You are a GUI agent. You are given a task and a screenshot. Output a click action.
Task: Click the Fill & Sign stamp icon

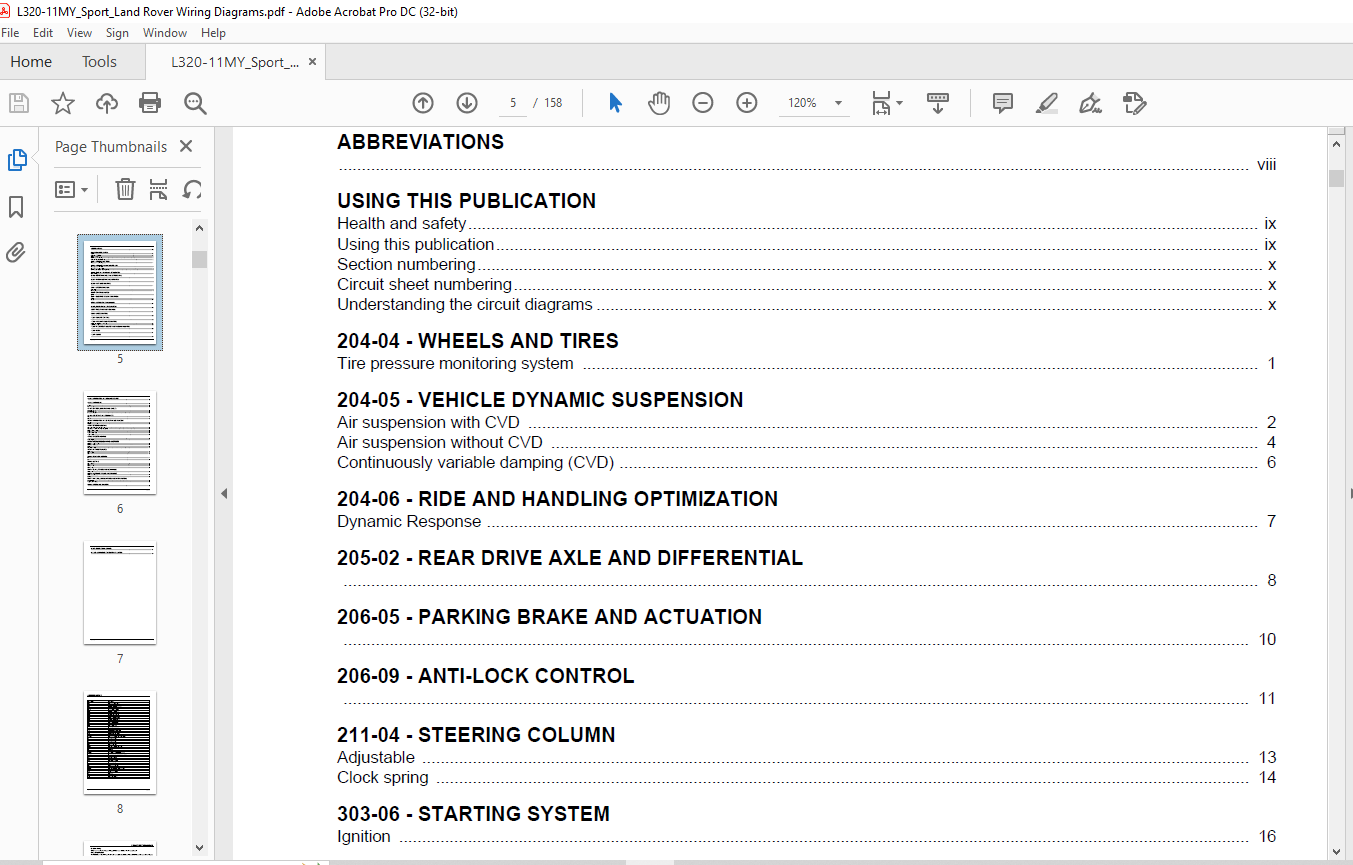coord(1135,103)
